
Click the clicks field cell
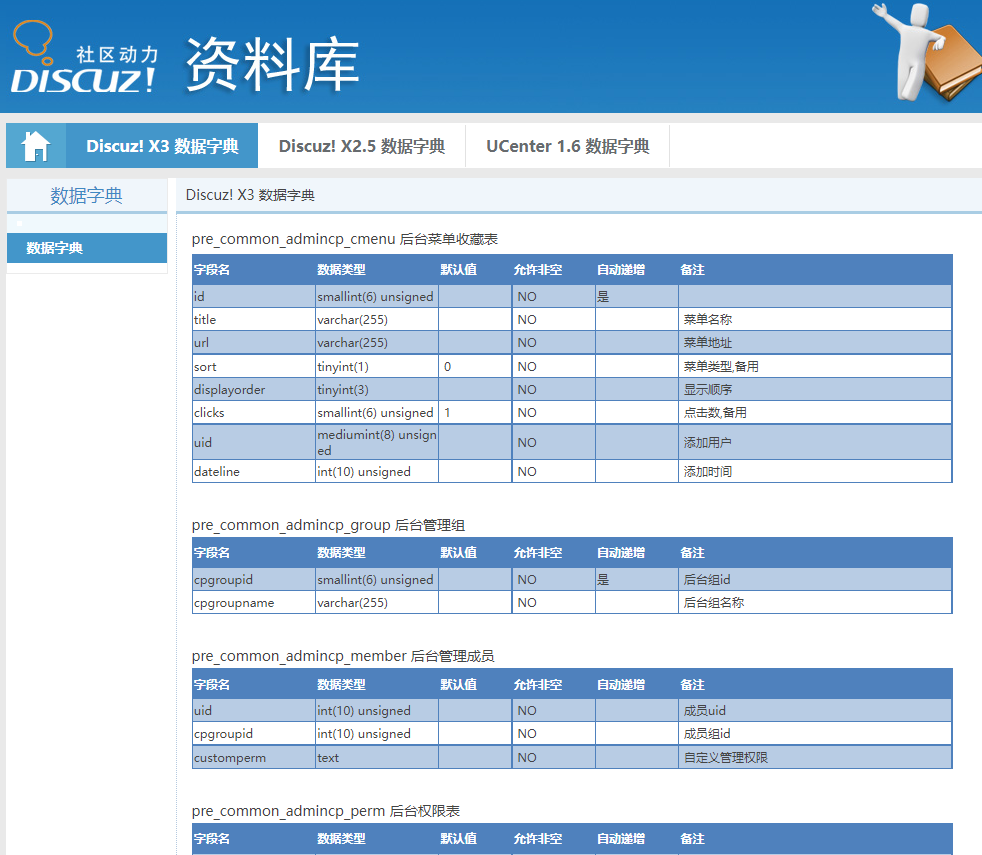point(254,413)
